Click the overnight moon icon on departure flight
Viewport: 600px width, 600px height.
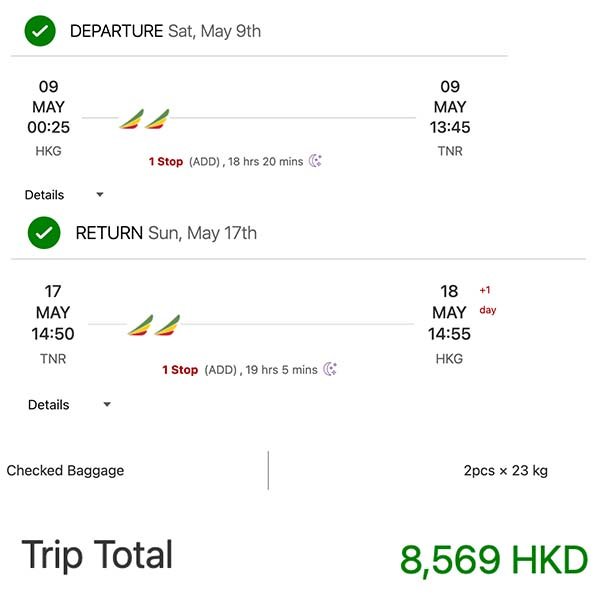[315, 161]
